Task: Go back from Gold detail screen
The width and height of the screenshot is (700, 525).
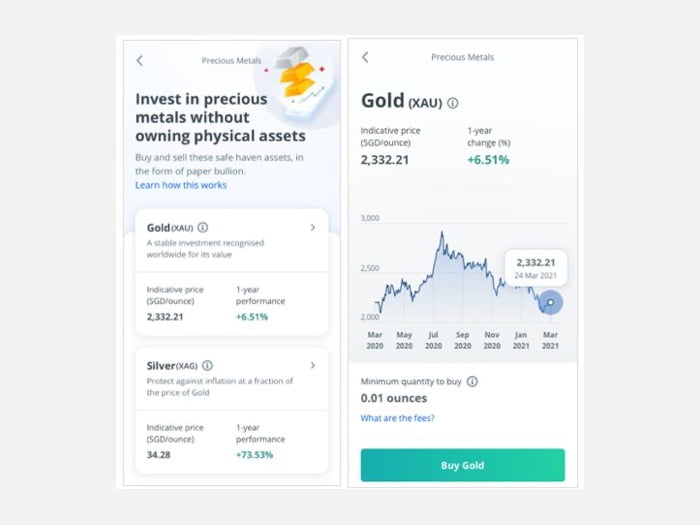Action: pyautogui.click(x=365, y=57)
